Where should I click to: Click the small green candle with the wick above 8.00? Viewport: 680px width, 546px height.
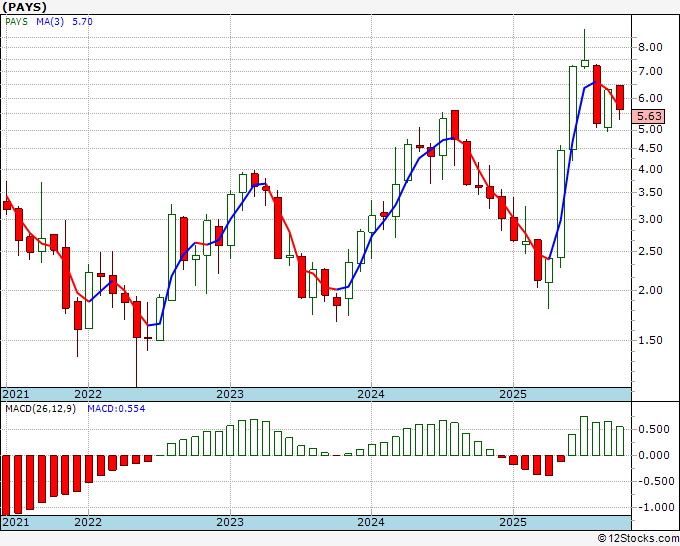[x=585, y=63]
